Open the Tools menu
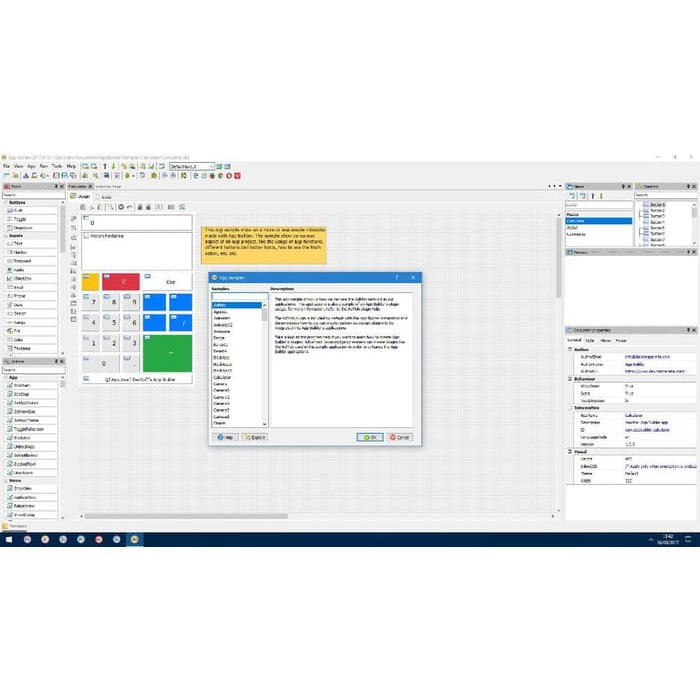Screen dimensions: 700x700 (57, 166)
